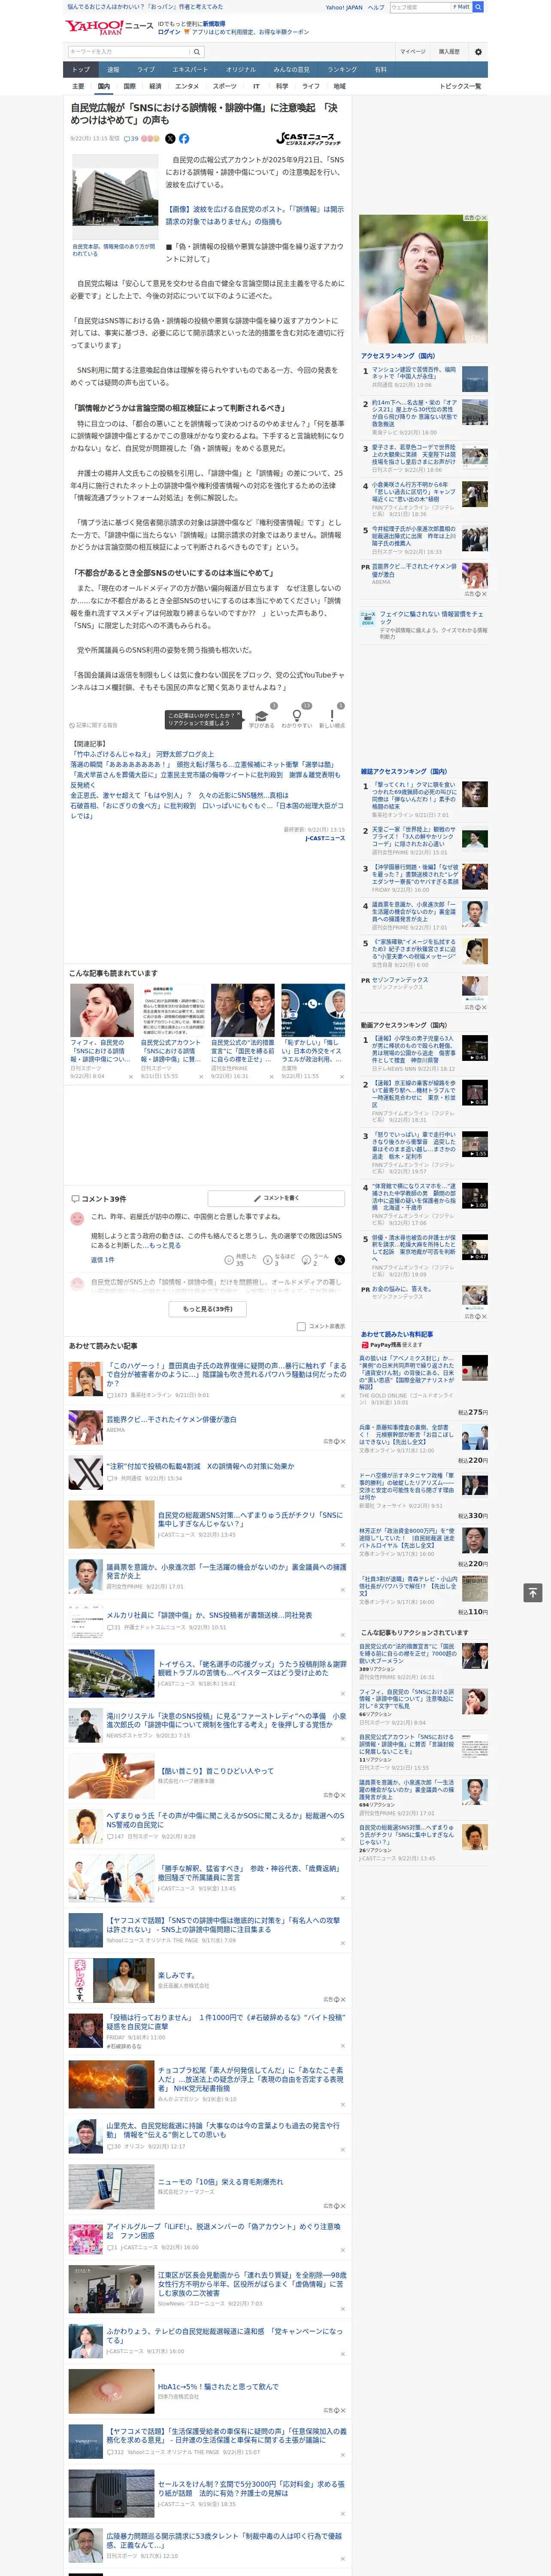Open the 画像 link about 波紋を広げる自民党のポスト
Viewport: 551px width, 2576px height.
[255, 215]
